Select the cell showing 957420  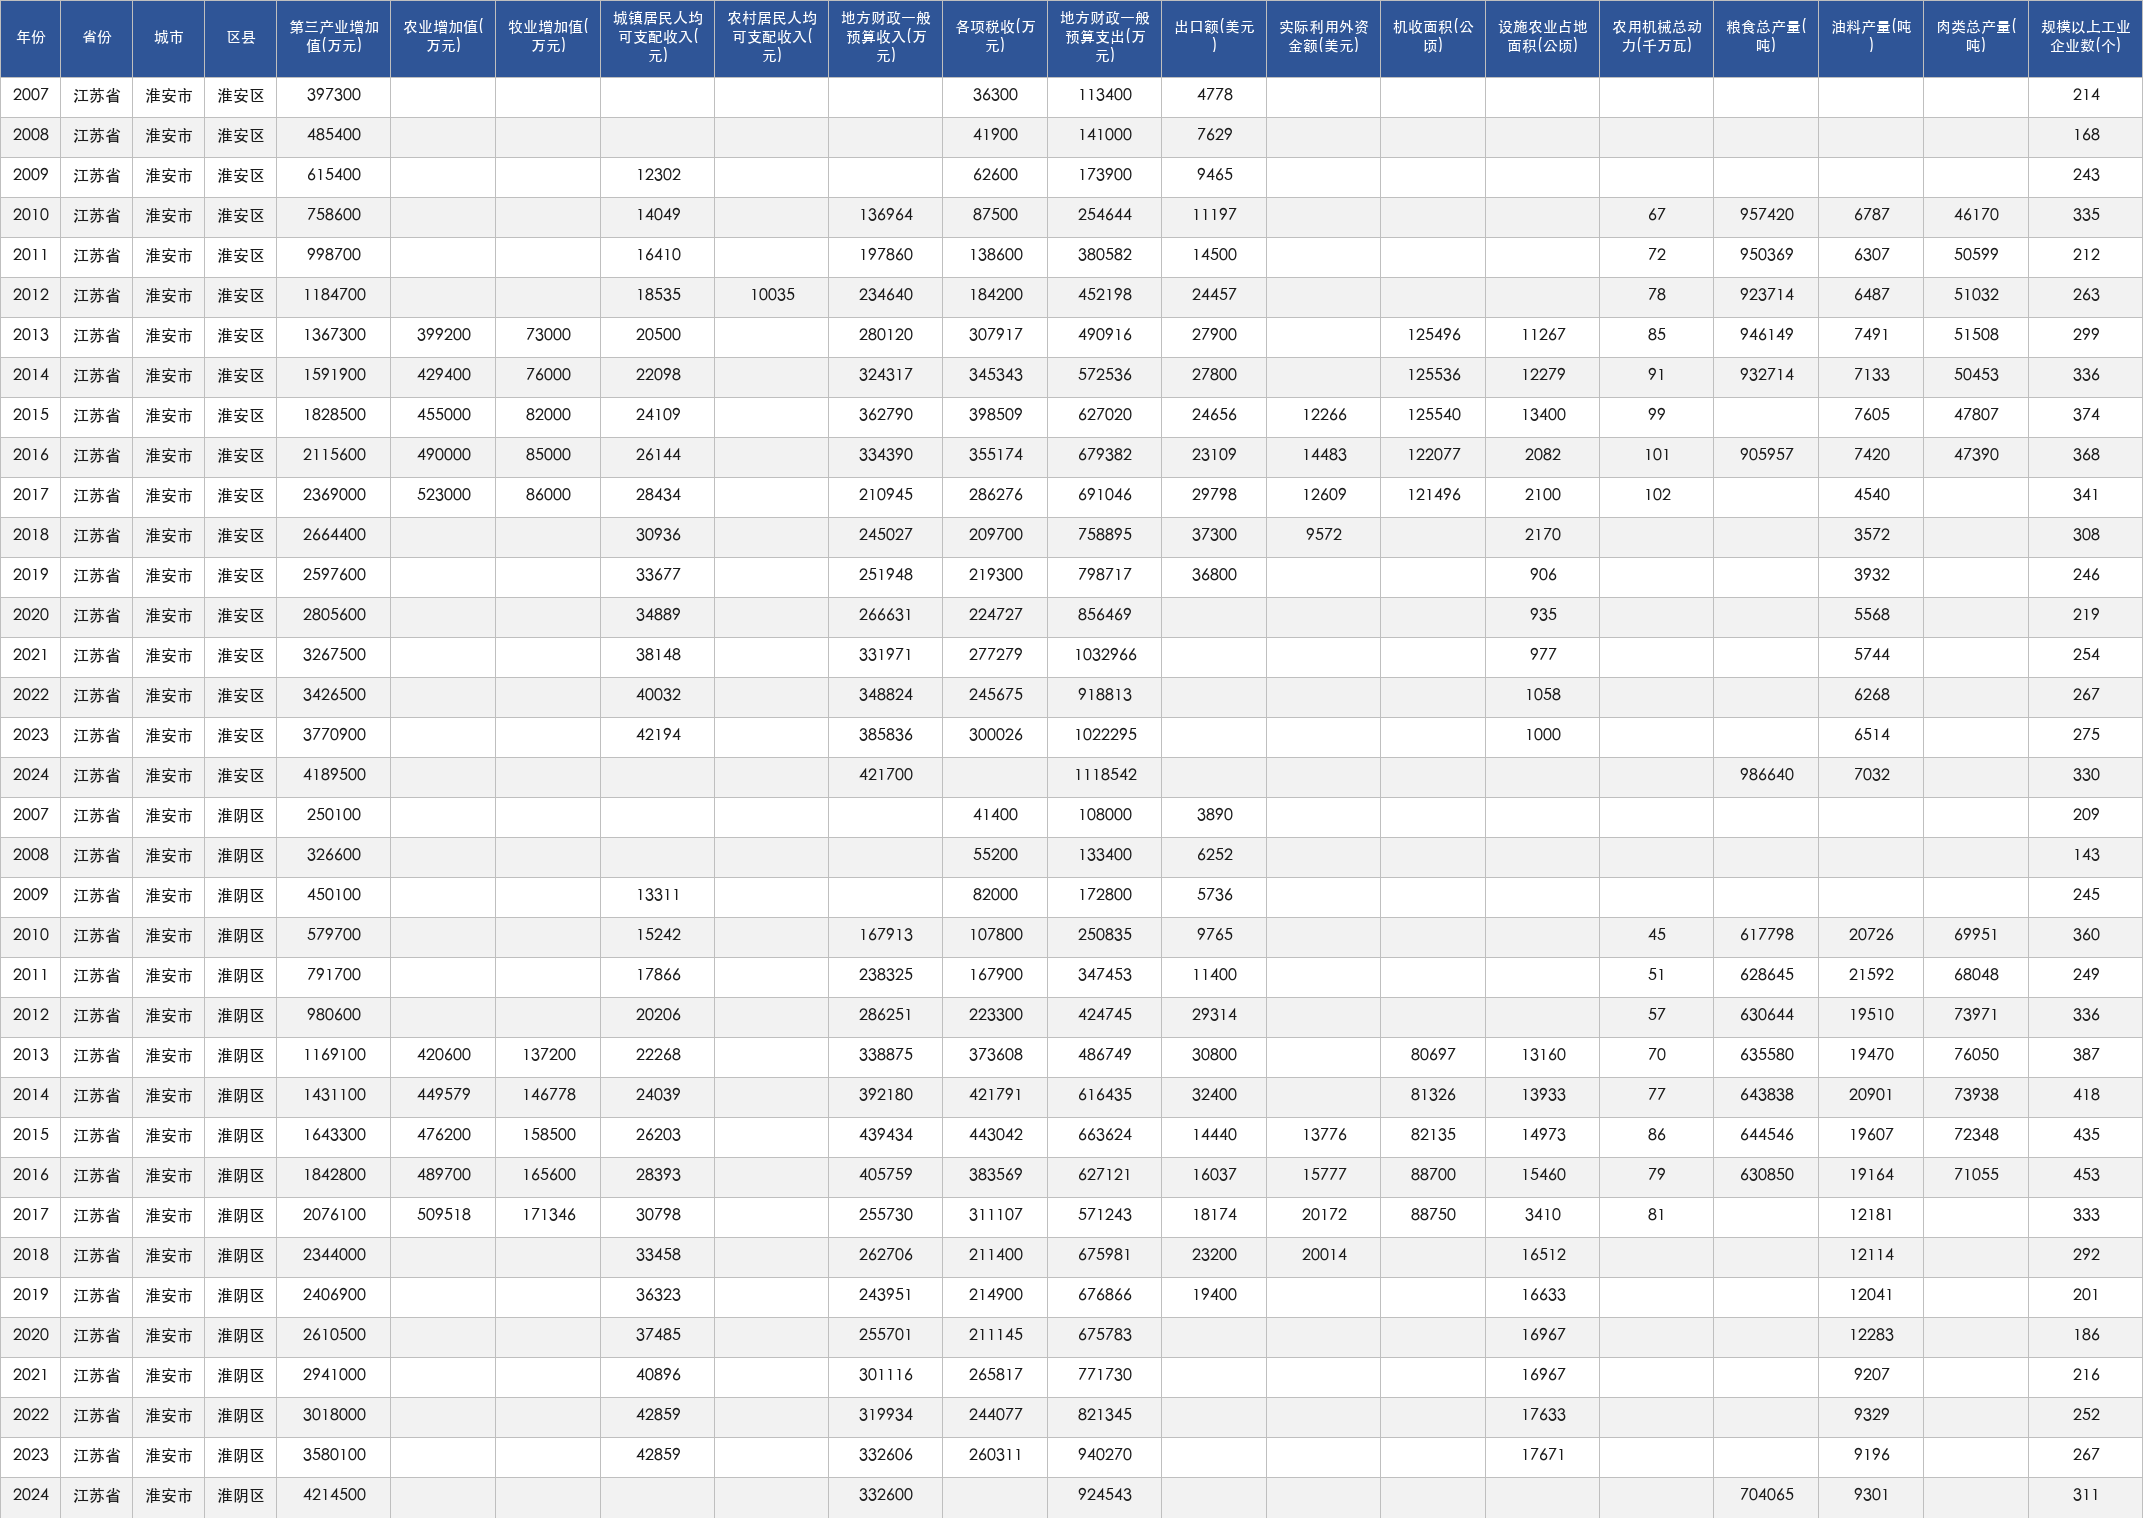pos(1766,216)
